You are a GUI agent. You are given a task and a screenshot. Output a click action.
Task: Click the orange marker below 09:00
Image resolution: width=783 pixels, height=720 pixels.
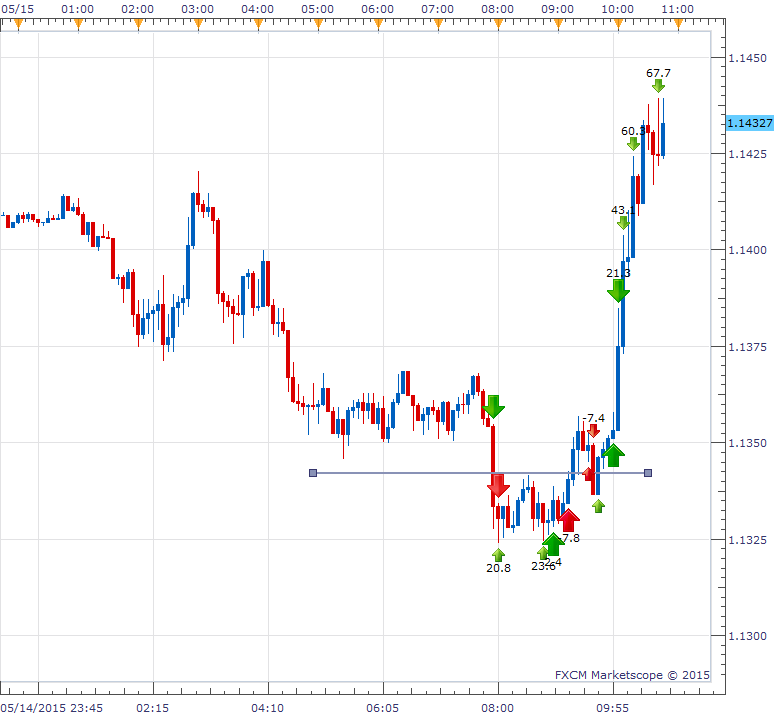click(x=558, y=24)
